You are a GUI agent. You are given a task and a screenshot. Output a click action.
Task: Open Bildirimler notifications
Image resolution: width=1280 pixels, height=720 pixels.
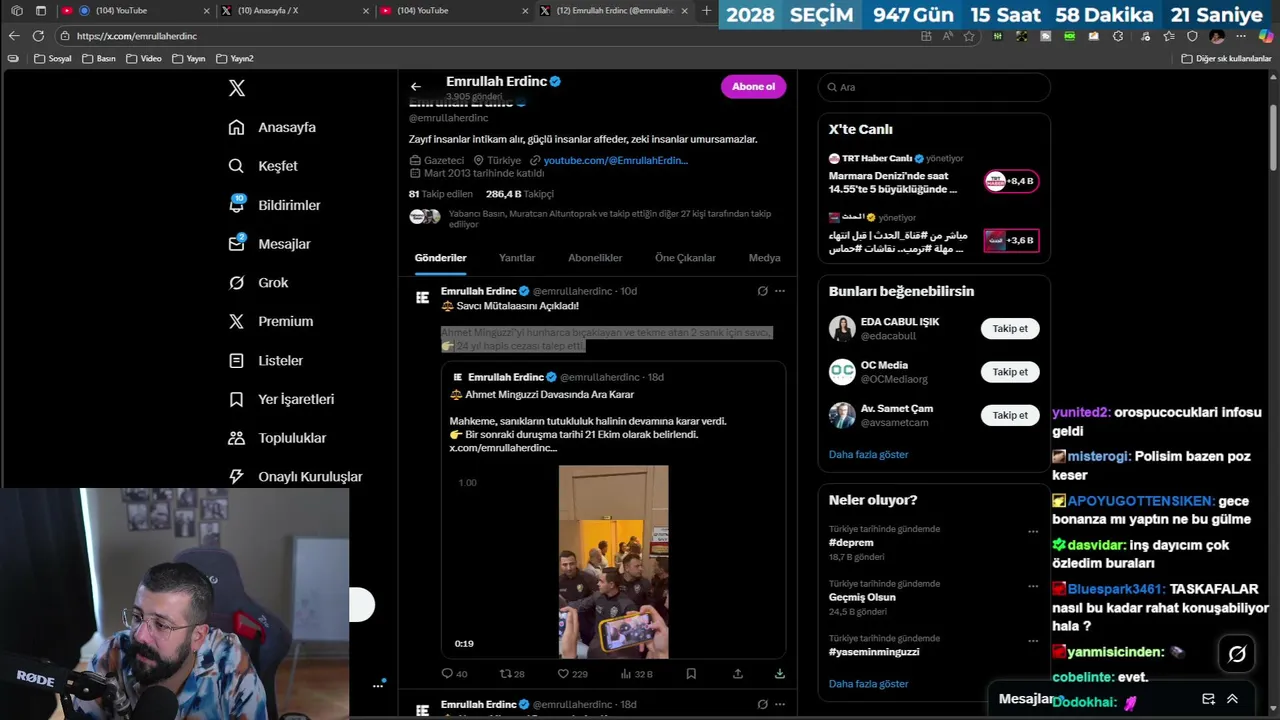coord(275,205)
